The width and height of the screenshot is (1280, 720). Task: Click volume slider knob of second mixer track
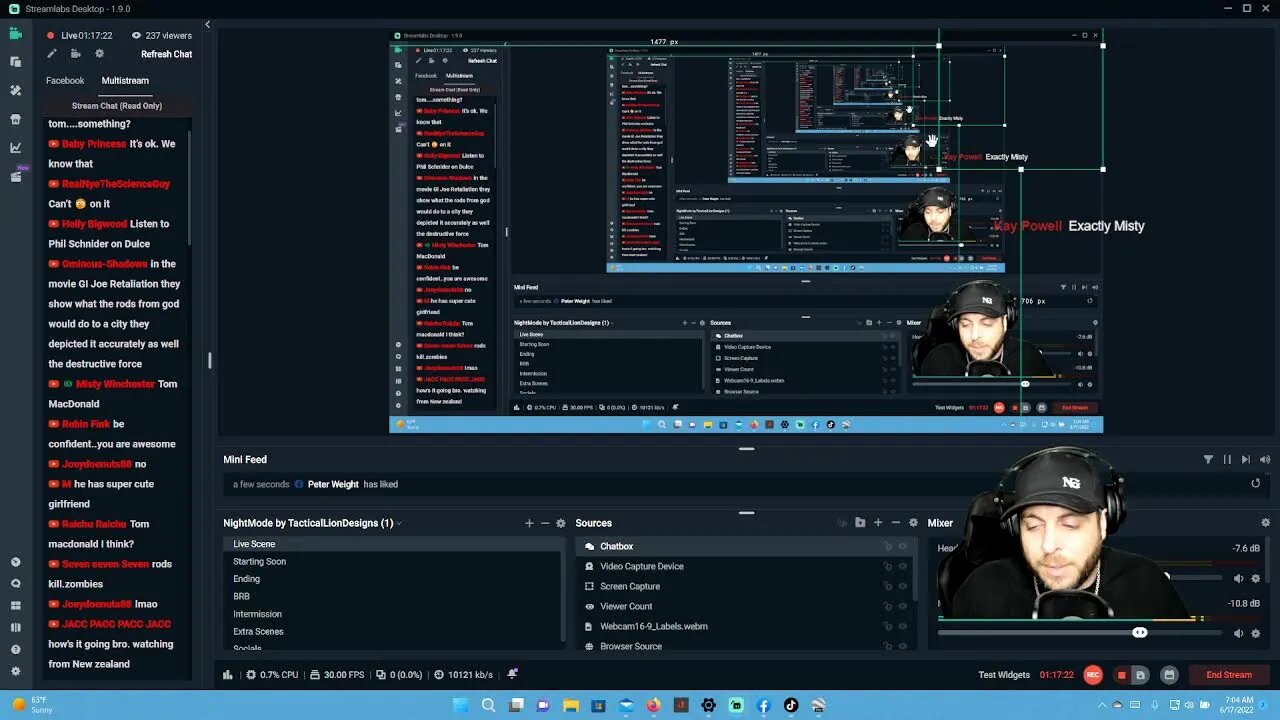click(x=1139, y=632)
